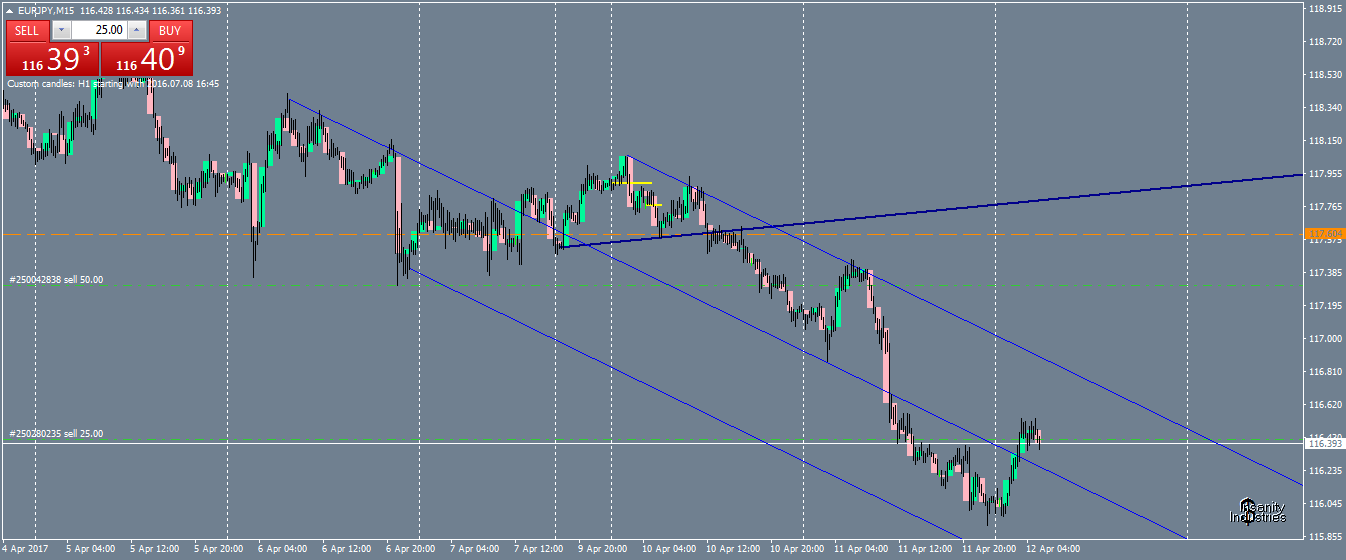Click the red SELL button
The height and width of the screenshot is (560, 1346).
coord(27,30)
